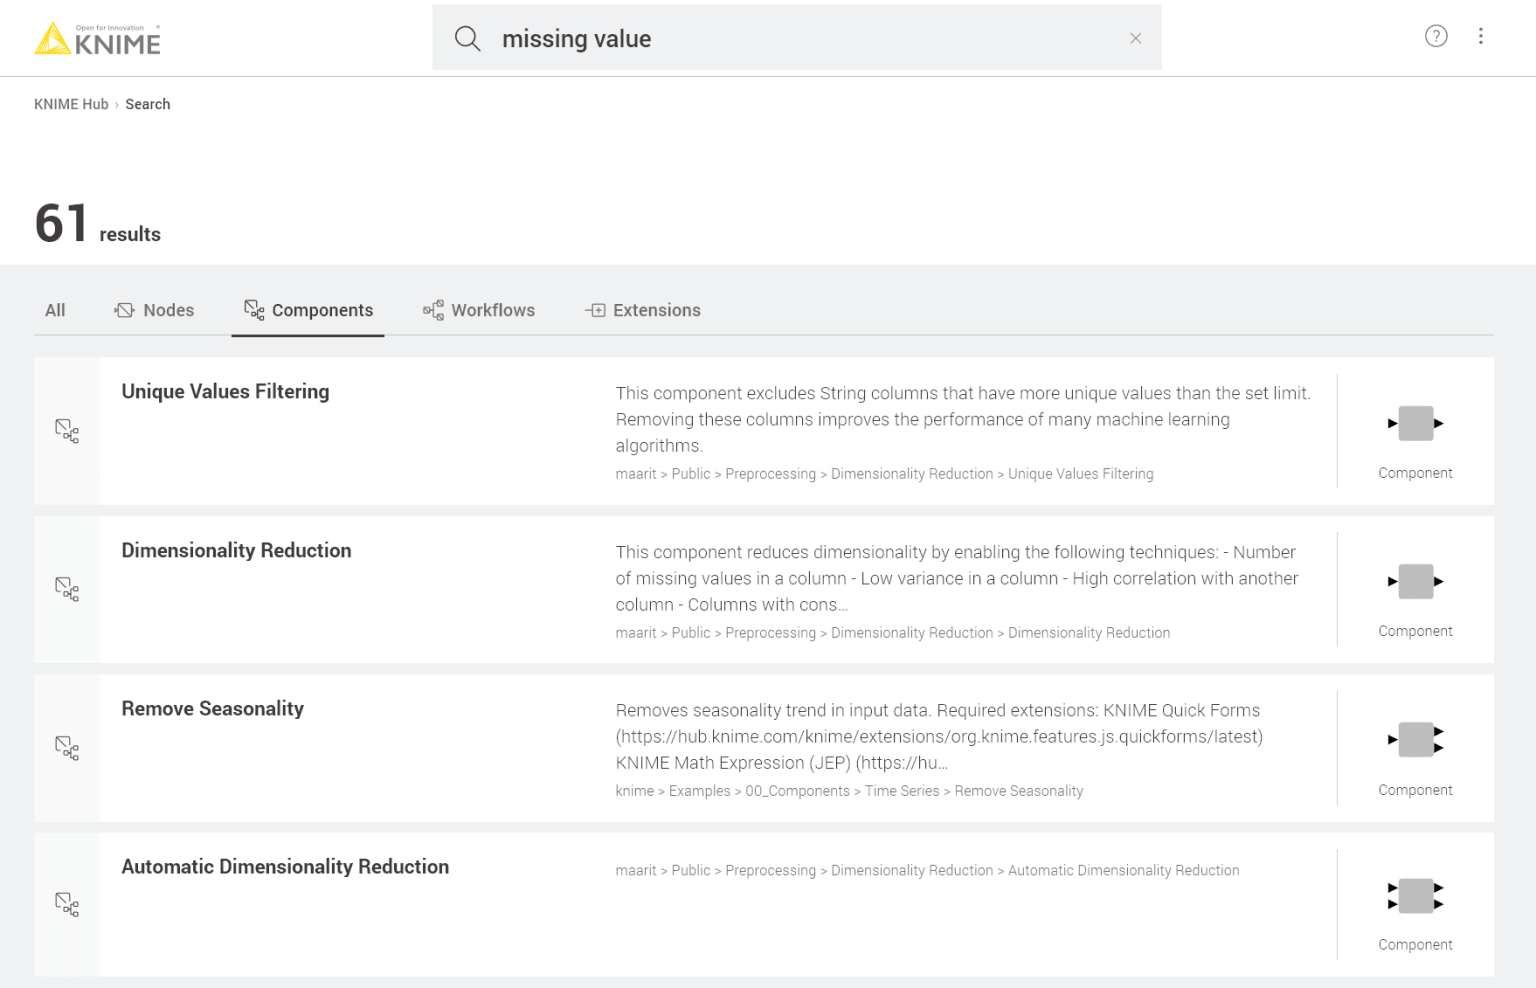Click Dimensionality Reduction component node preview
This screenshot has height=988, width=1536.
[1415, 581]
